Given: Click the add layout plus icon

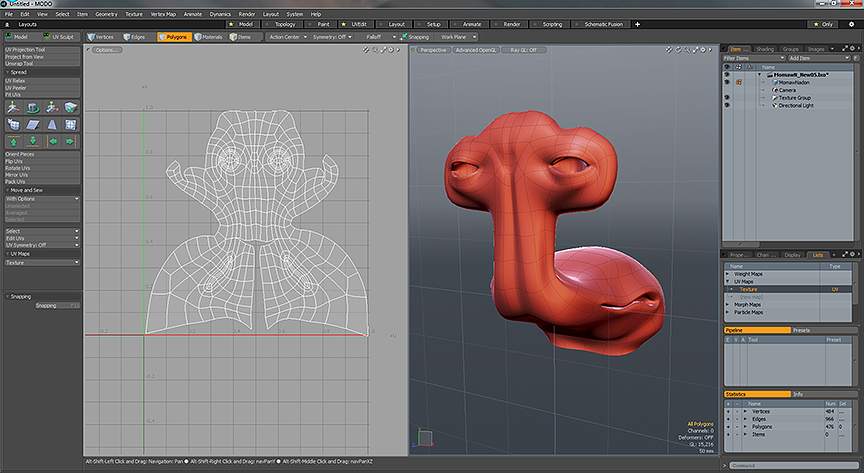Looking at the screenshot, I should click(638, 24).
